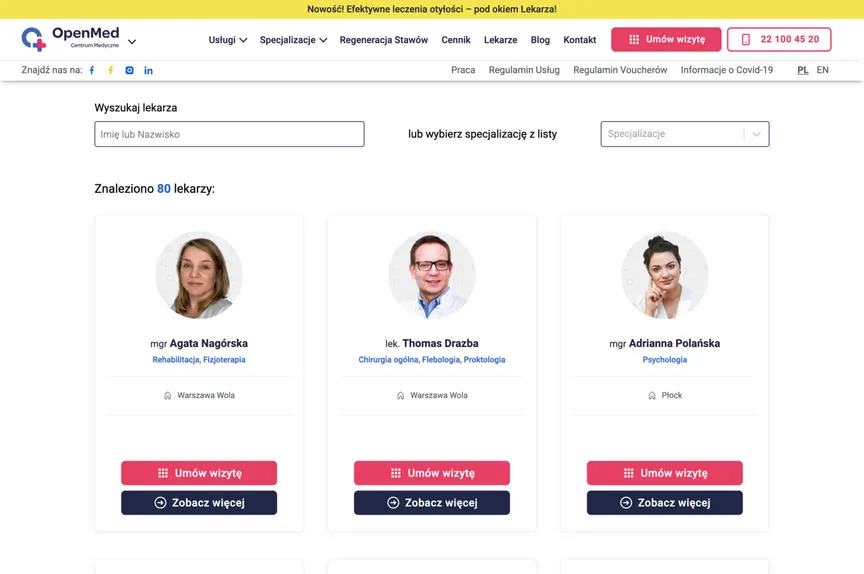Click Adrianna Polańska's profile photo

(665, 275)
